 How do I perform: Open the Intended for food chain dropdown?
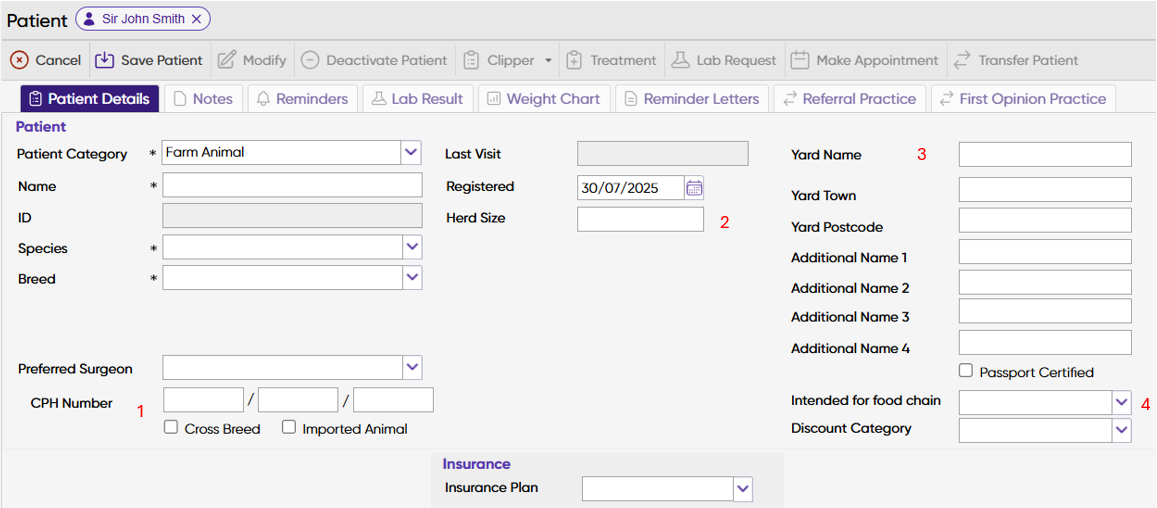(x=1122, y=402)
